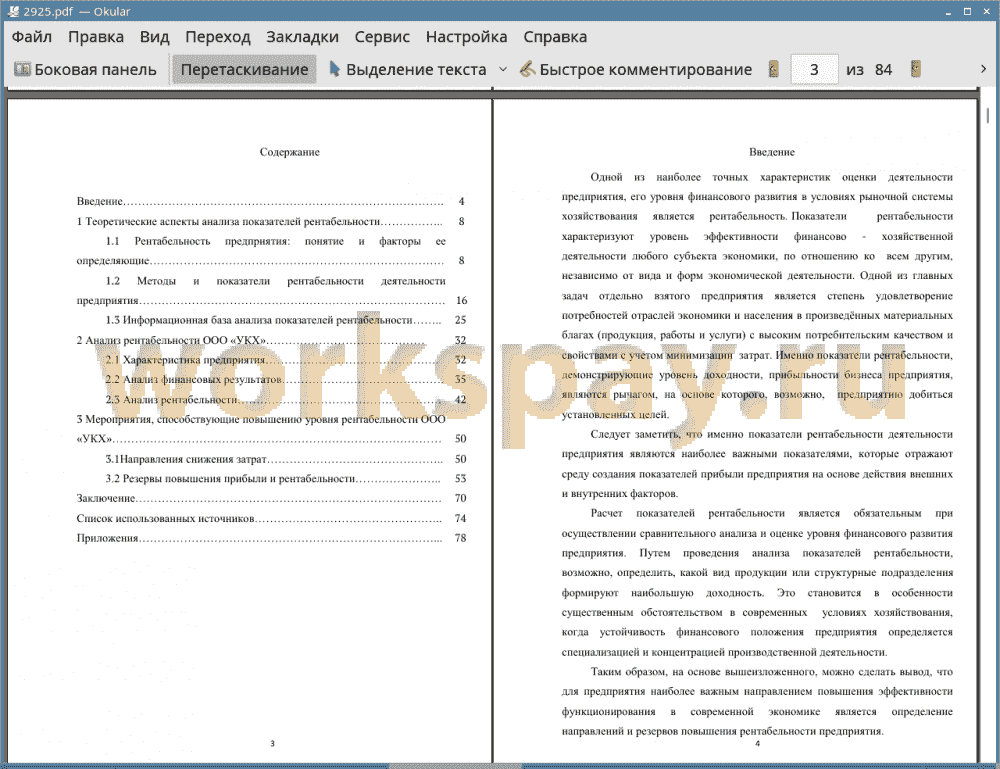
Task: Click entry '2.2 Анализ финансовых результатов'
Action: click(286, 379)
